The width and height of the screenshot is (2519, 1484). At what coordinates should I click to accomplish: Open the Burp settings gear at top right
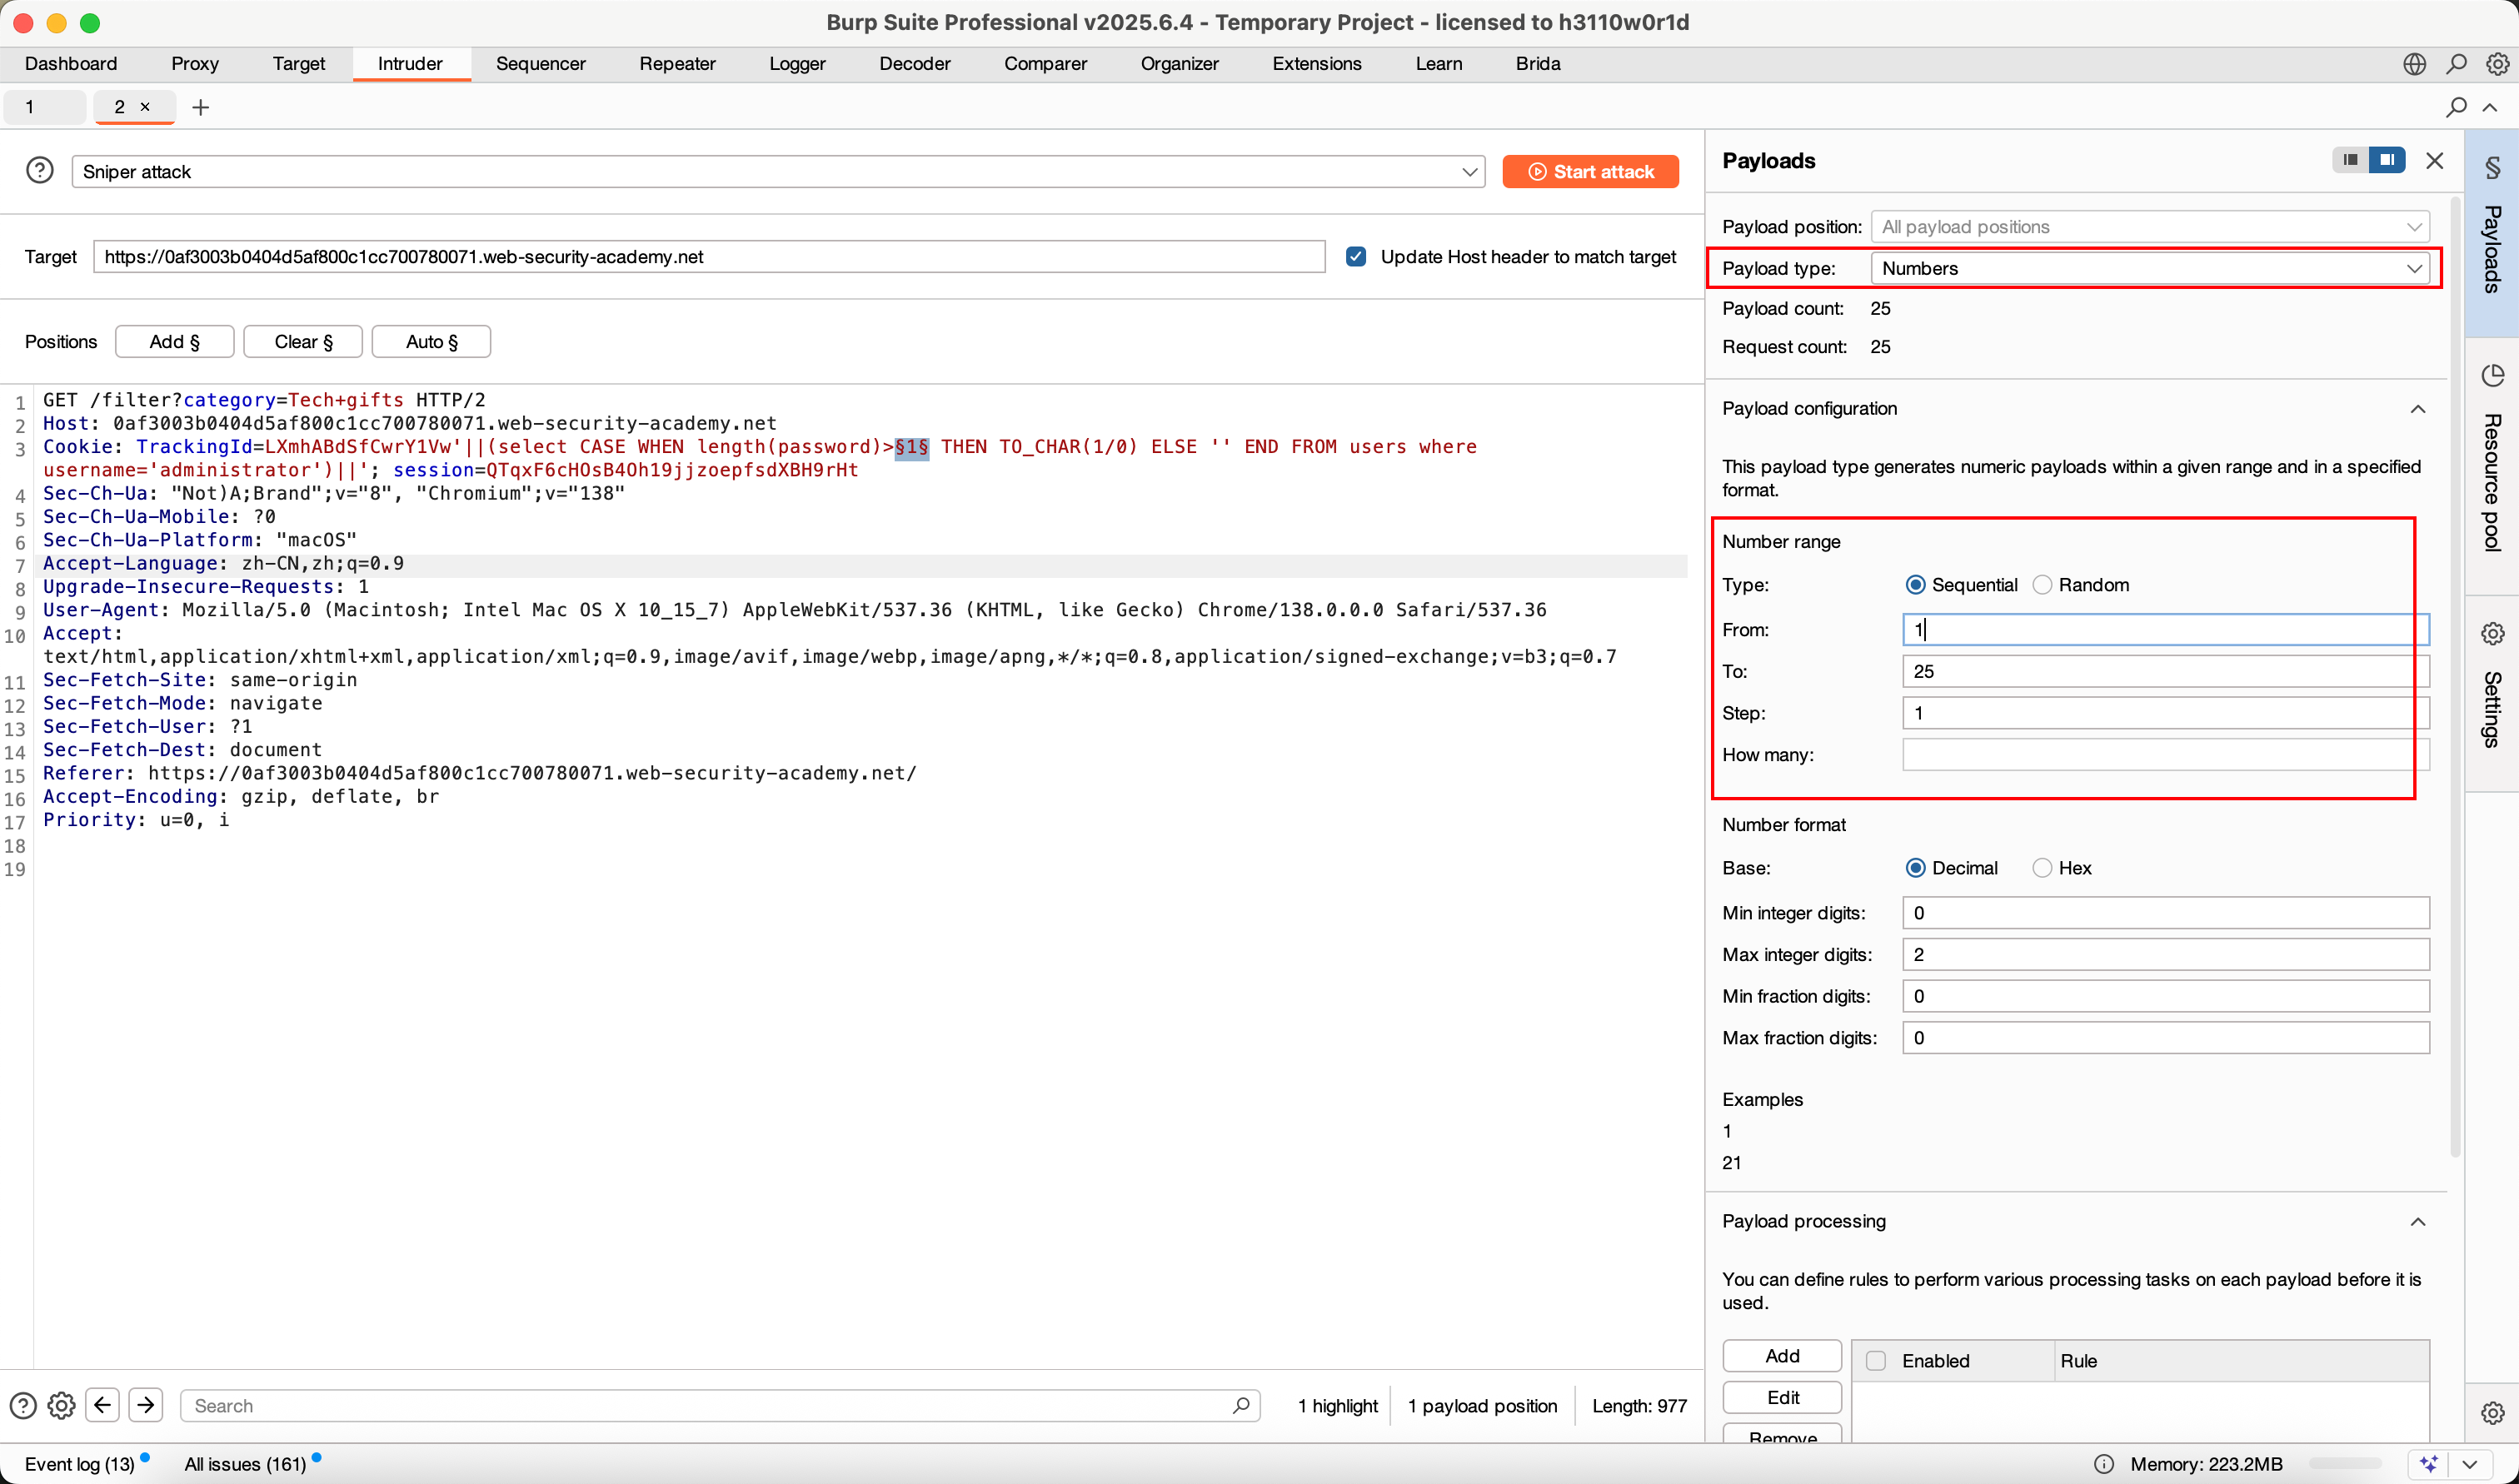pyautogui.click(x=2497, y=64)
